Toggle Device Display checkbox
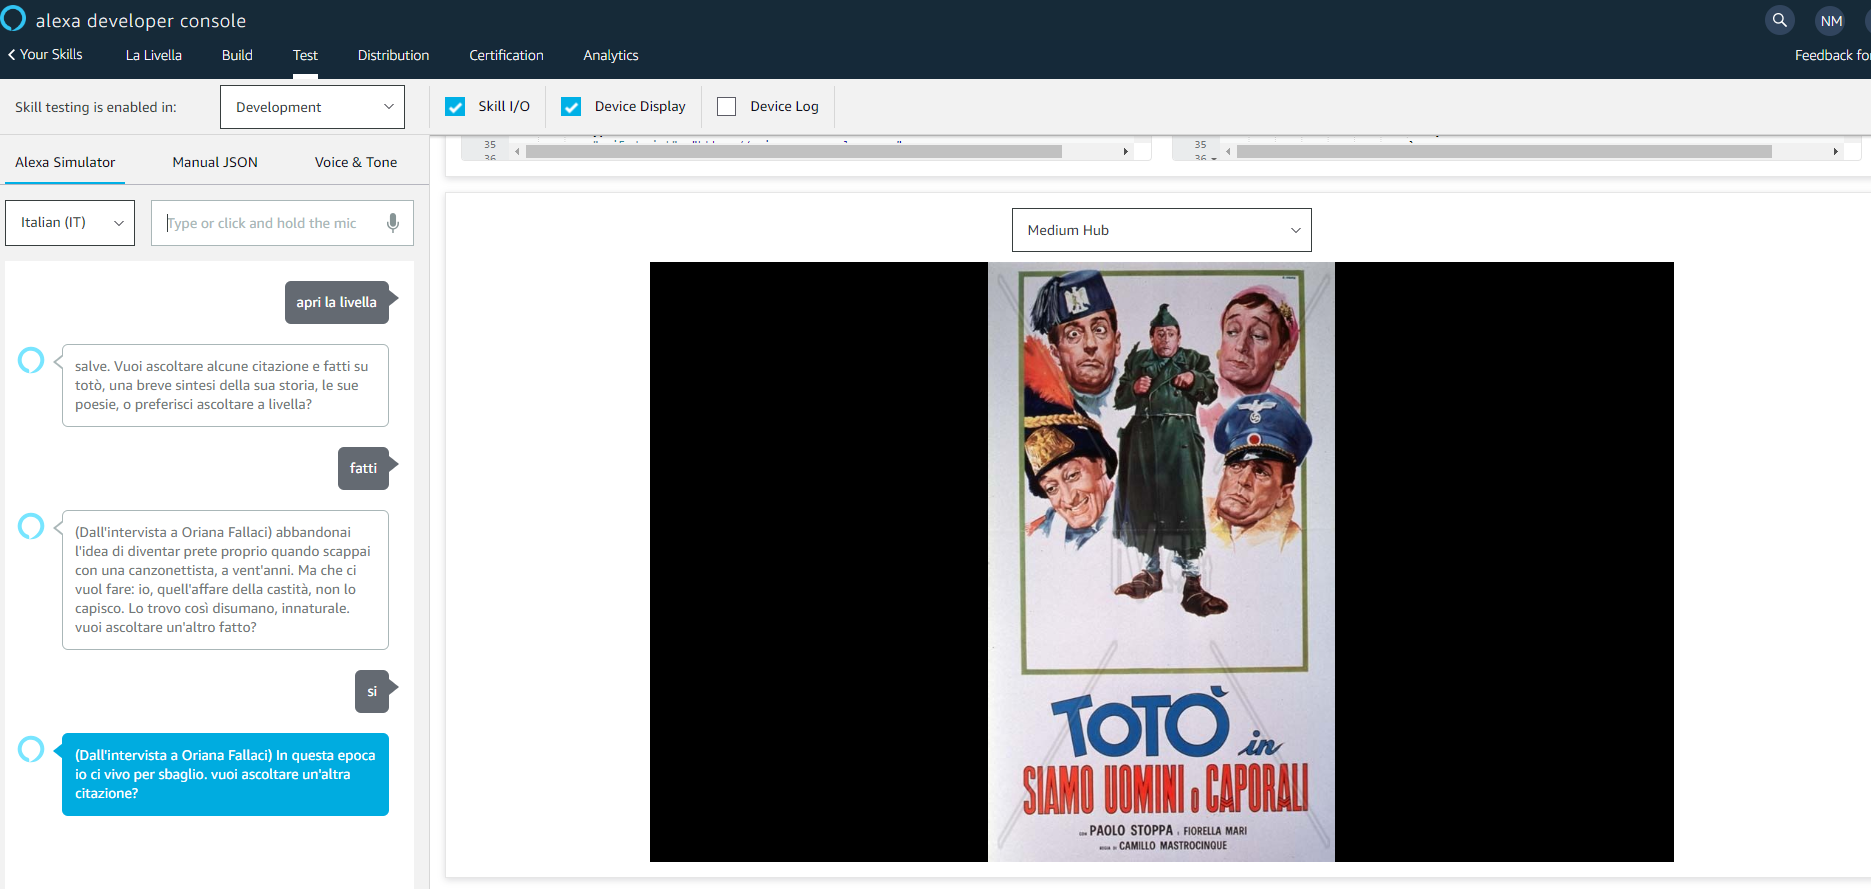Viewport: 1871px width, 889px height. (x=571, y=106)
